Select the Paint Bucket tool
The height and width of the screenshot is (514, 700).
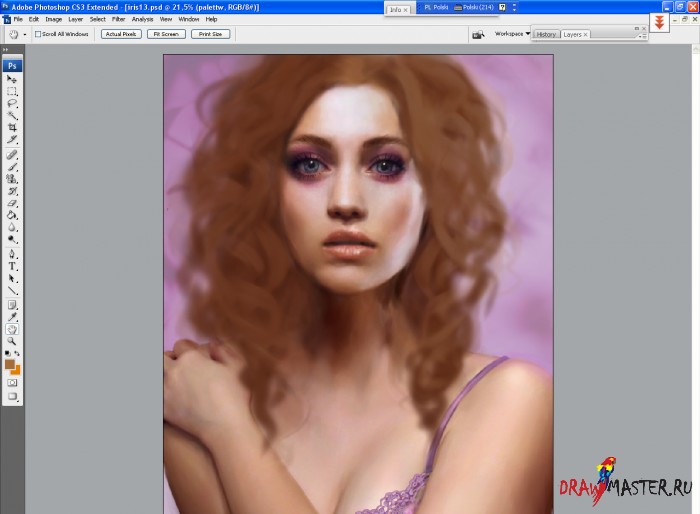[12, 215]
